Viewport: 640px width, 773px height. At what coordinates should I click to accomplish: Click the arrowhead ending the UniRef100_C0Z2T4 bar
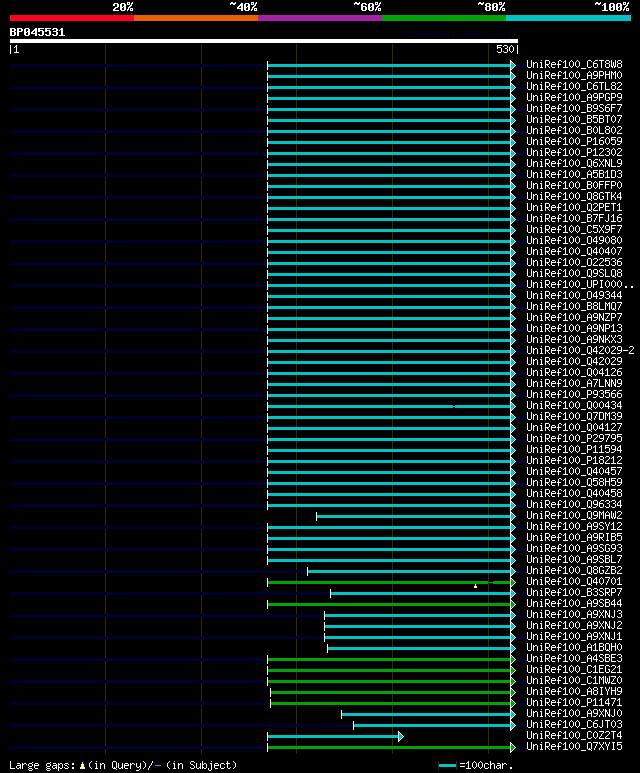(401, 737)
